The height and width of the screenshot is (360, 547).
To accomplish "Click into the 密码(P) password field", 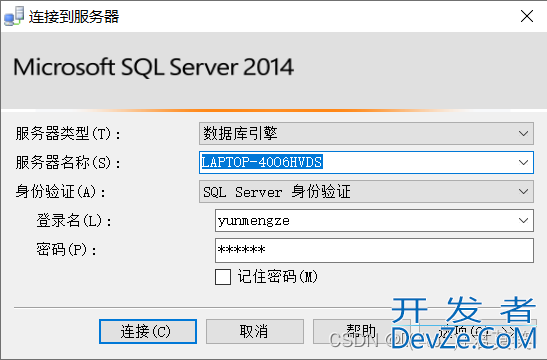I will [x=374, y=250].
